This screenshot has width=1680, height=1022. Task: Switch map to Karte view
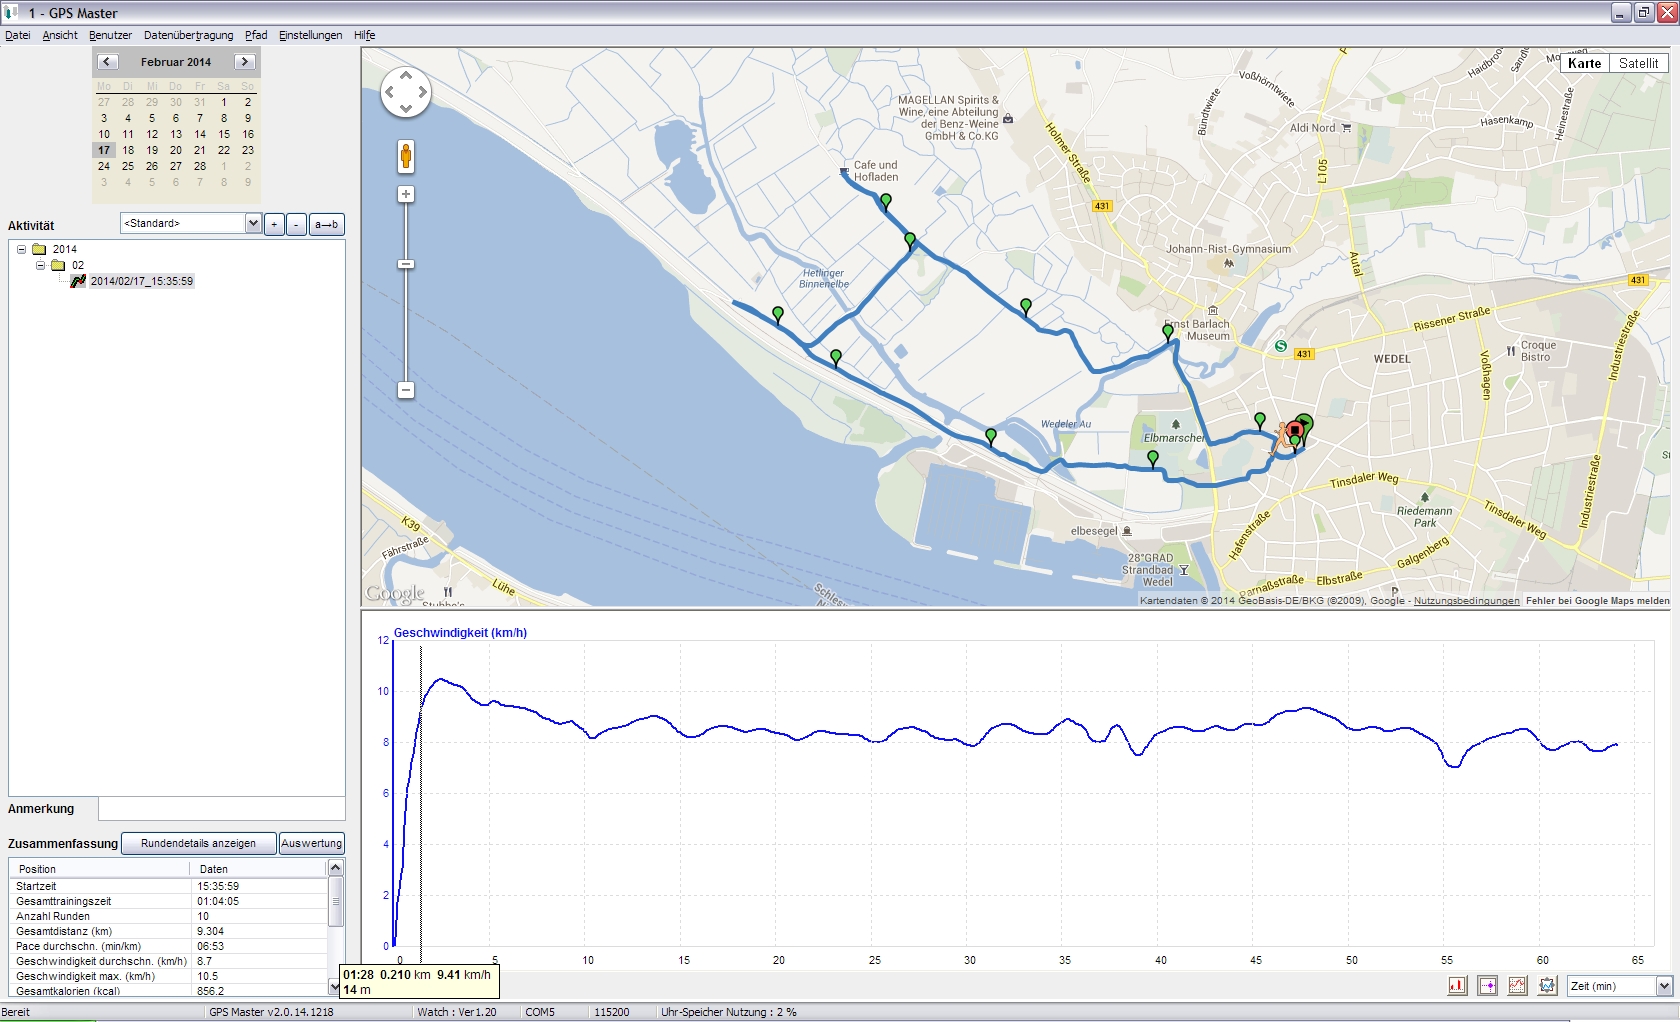click(x=1584, y=63)
